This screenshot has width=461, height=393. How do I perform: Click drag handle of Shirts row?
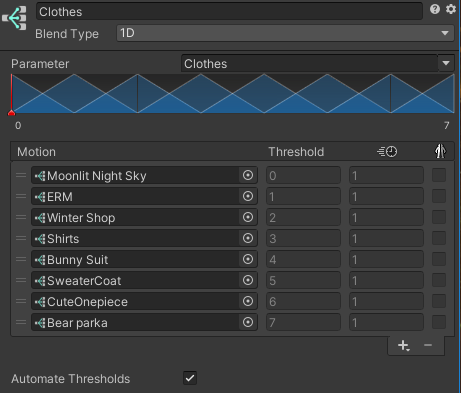pos(21,238)
